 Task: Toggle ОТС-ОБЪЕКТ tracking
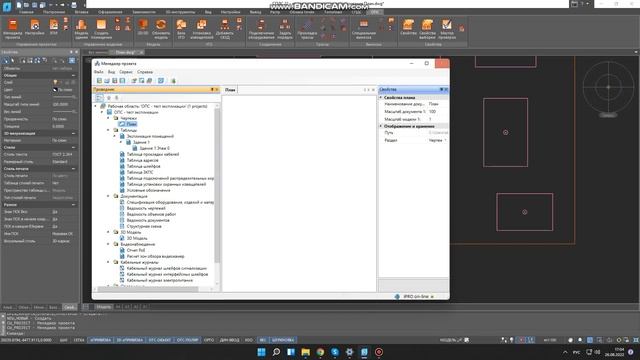click(x=160, y=340)
